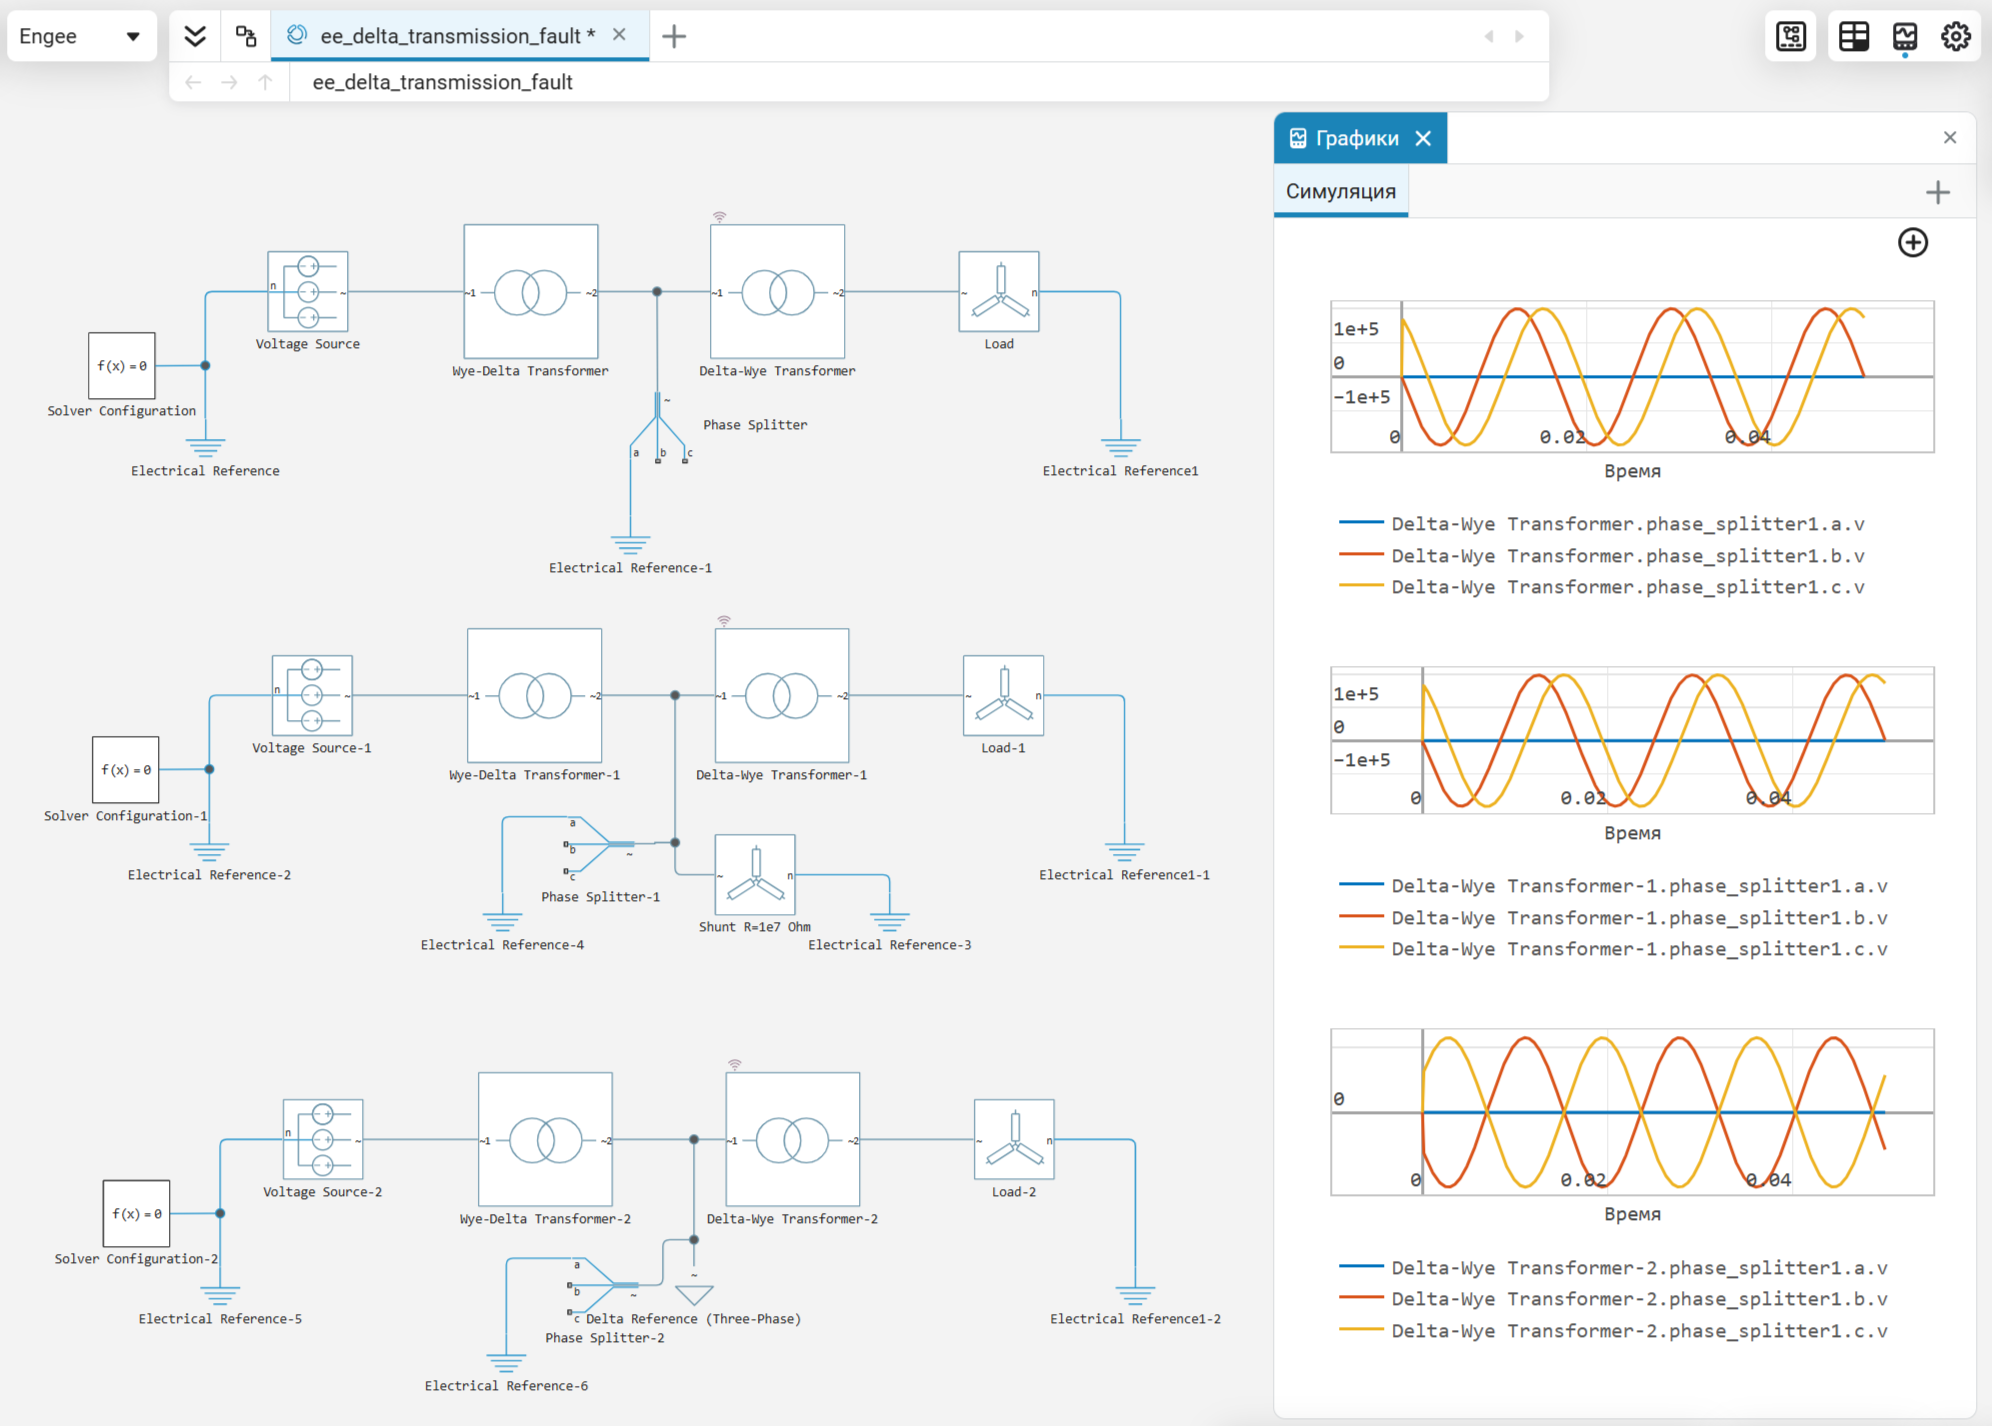The height and width of the screenshot is (1426, 1992).
Task: Open the block library panel icon
Action: pyautogui.click(x=1791, y=37)
